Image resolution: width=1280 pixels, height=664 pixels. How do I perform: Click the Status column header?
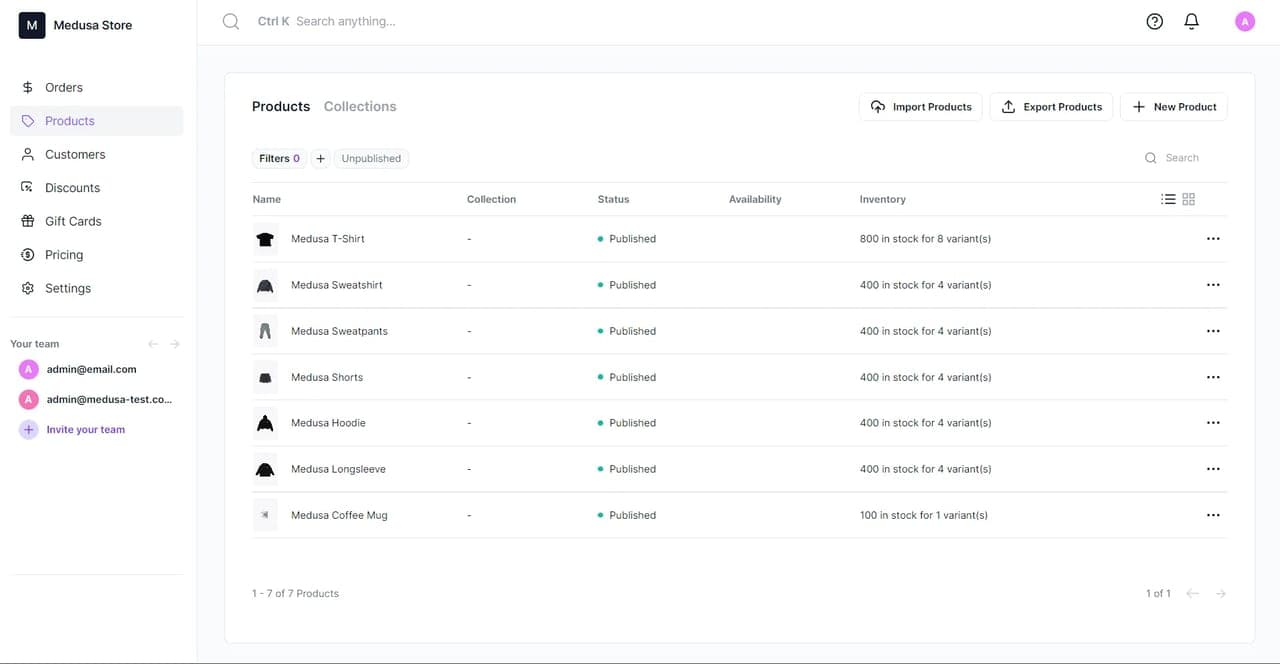click(614, 199)
